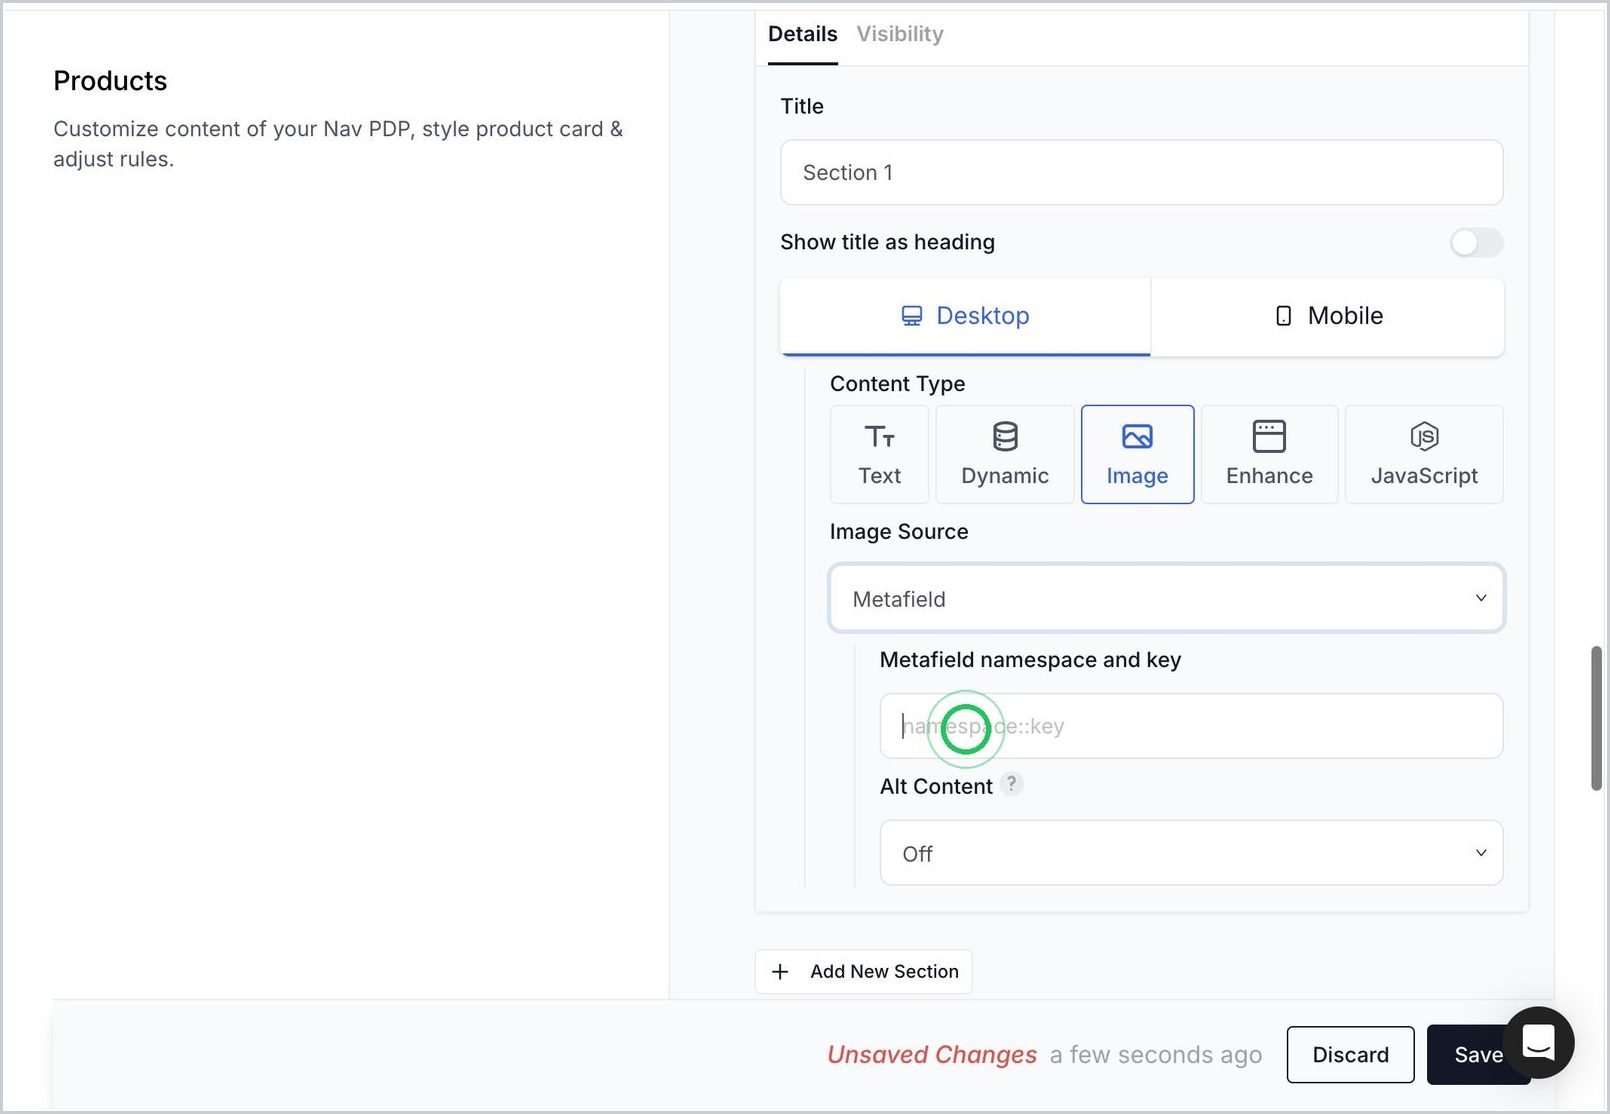Toggle Show title as heading switch
The height and width of the screenshot is (1114, 1610).
click(1476, 242)
